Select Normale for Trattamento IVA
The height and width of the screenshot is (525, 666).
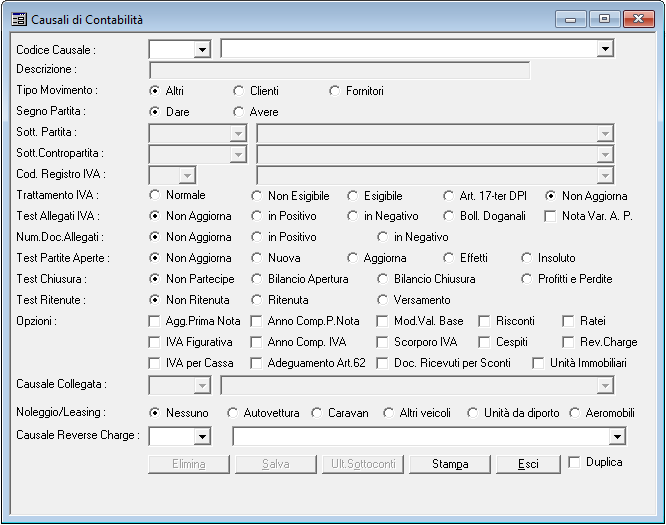(155, 195)
